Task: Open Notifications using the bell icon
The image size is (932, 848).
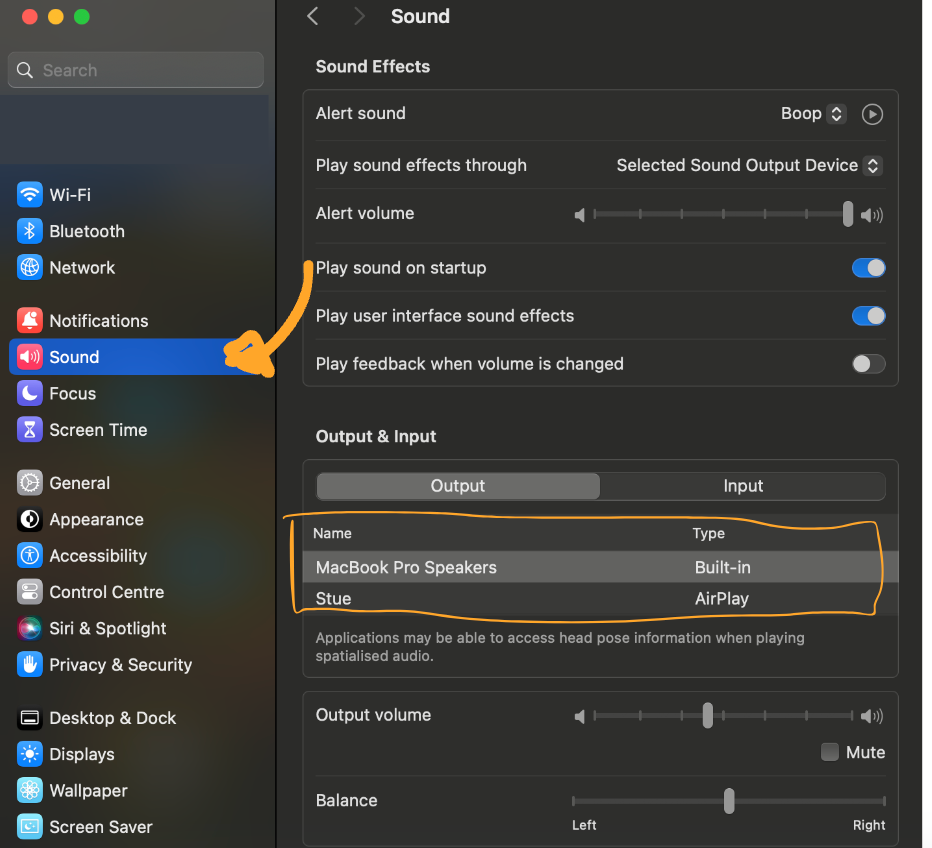Action: 30,321
